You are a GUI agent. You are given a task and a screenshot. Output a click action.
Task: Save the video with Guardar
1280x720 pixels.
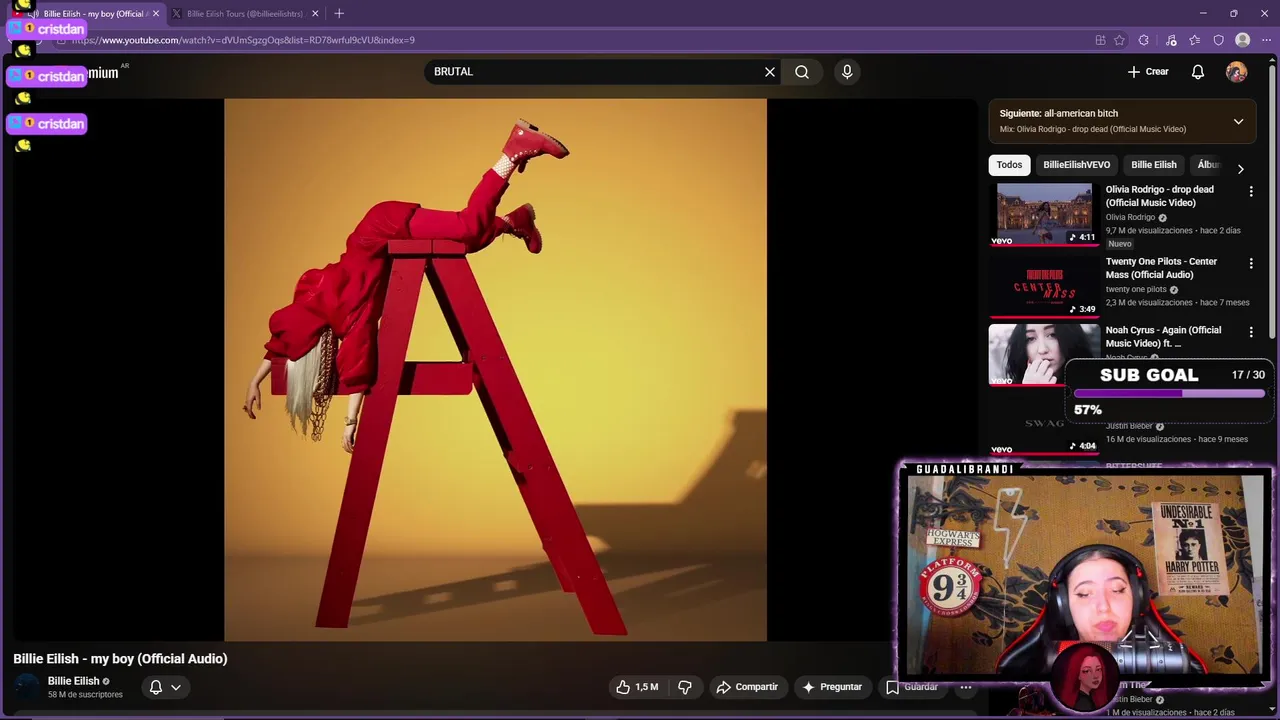click(x=911, y=687)
